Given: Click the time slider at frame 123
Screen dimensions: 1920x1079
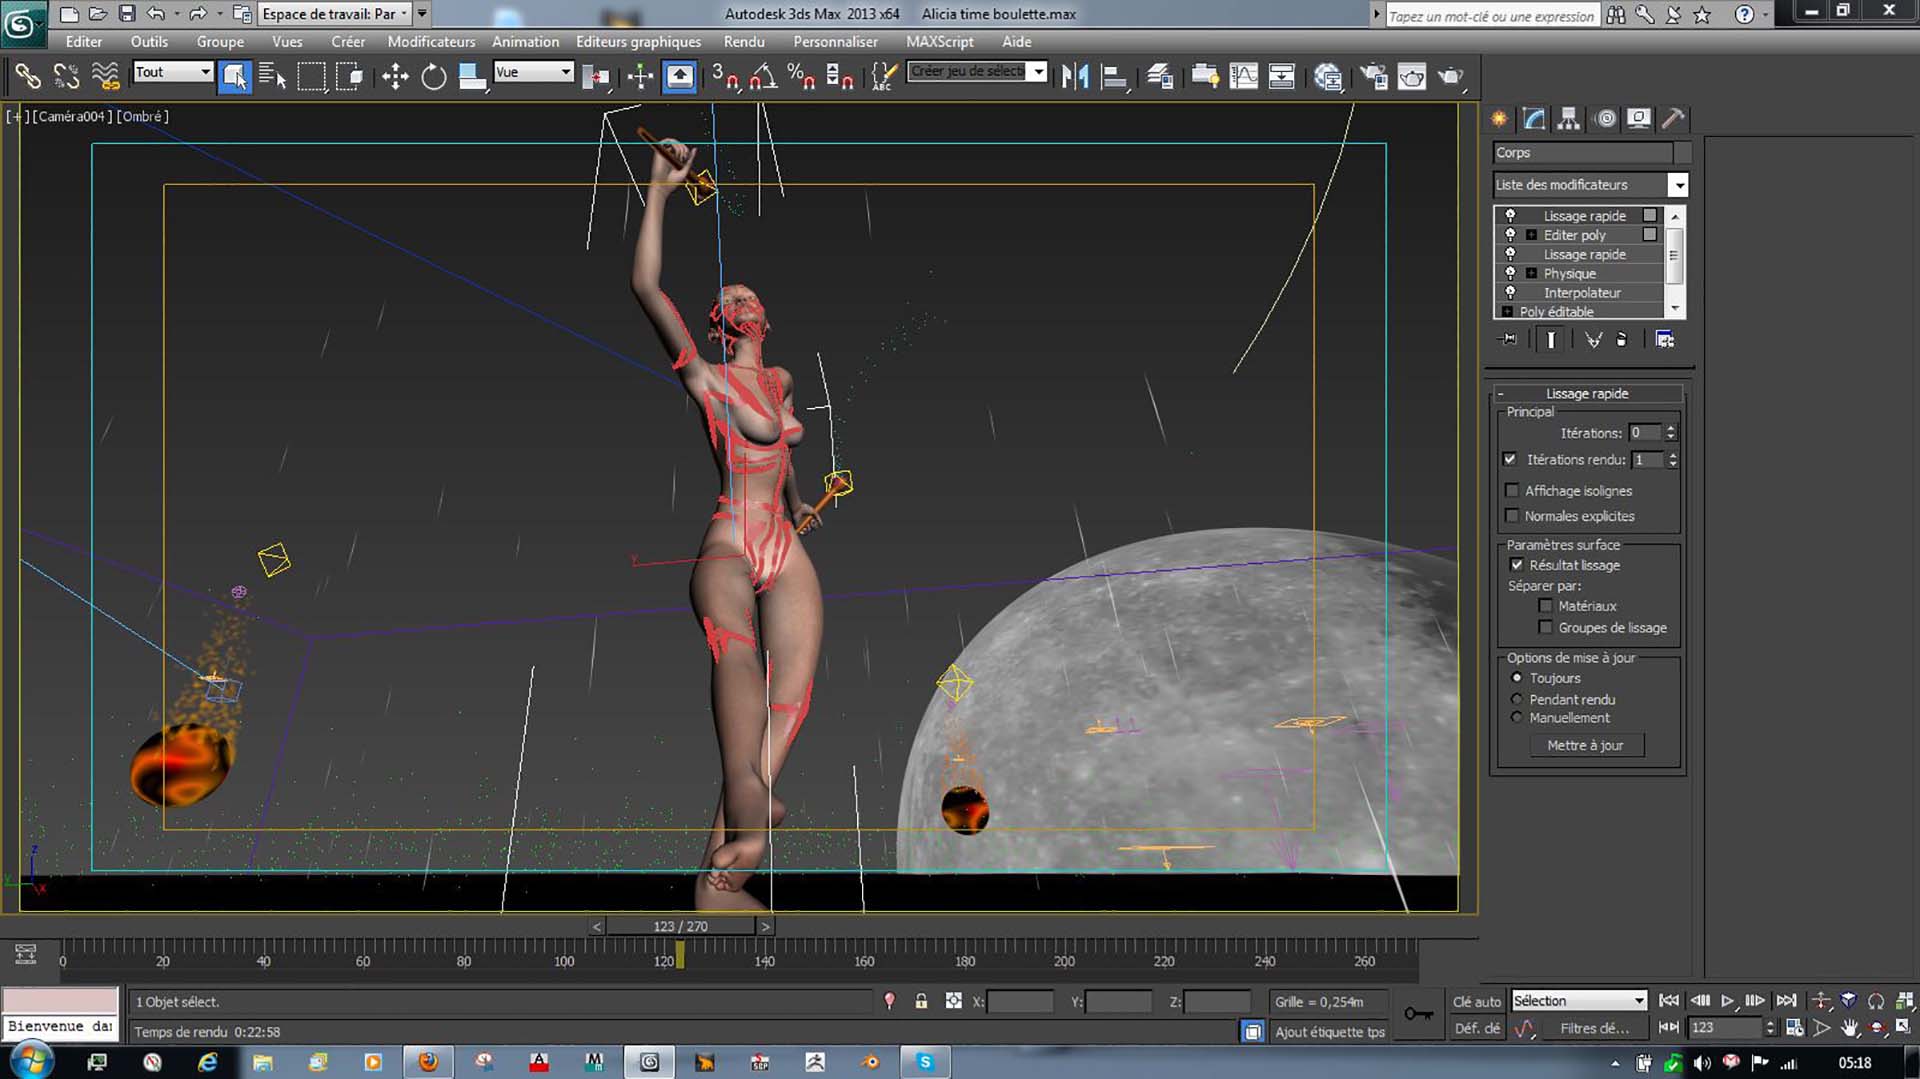Looking at the screenshot, I should coord(680,927).
